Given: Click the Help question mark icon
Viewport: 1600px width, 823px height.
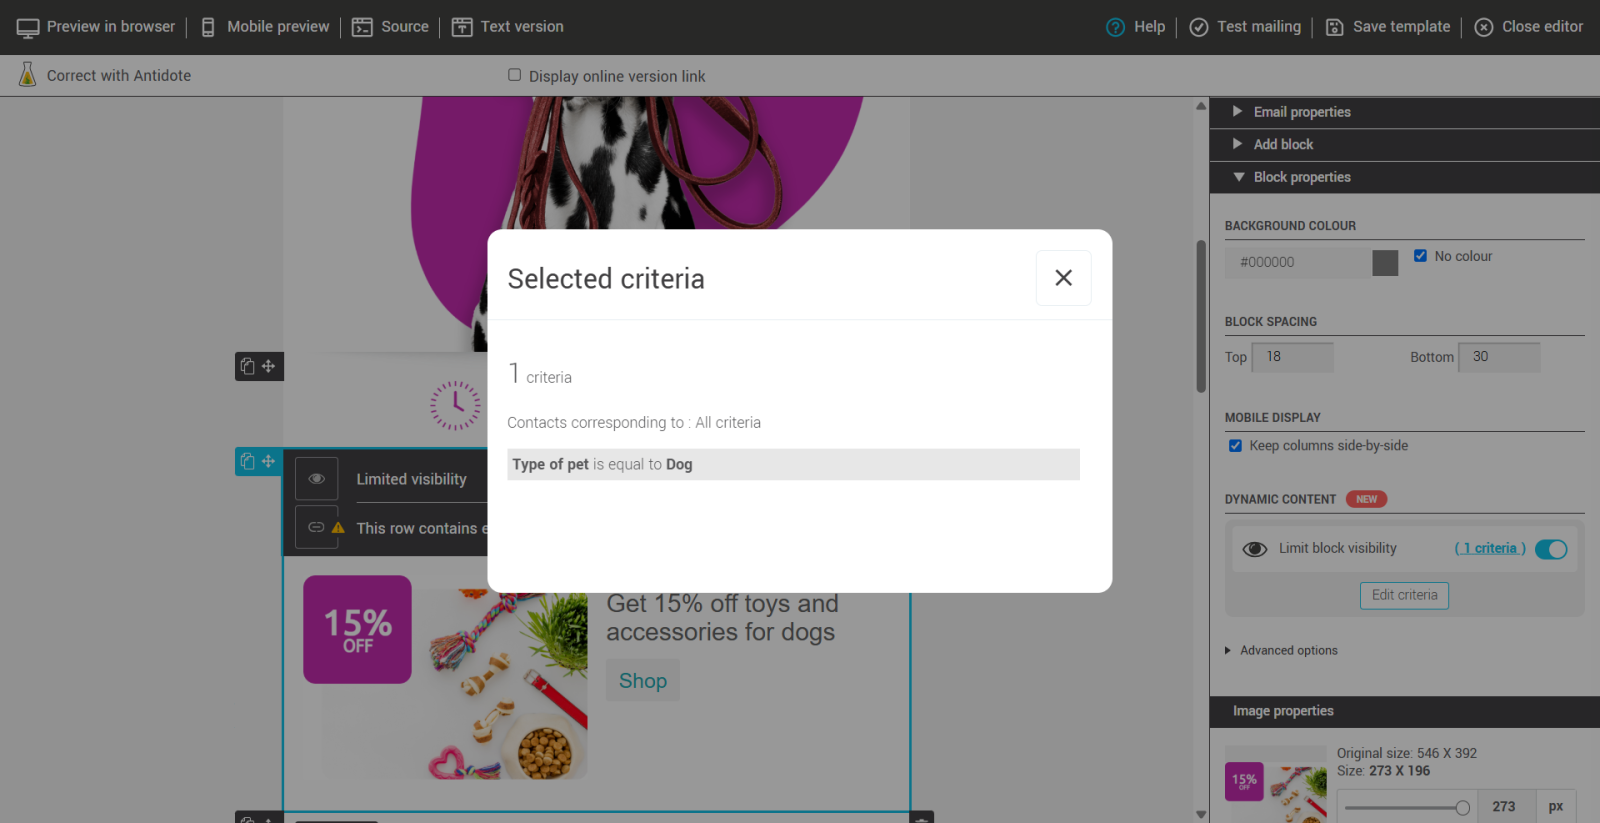Looking at the screenshot, I should [1115, 28].
